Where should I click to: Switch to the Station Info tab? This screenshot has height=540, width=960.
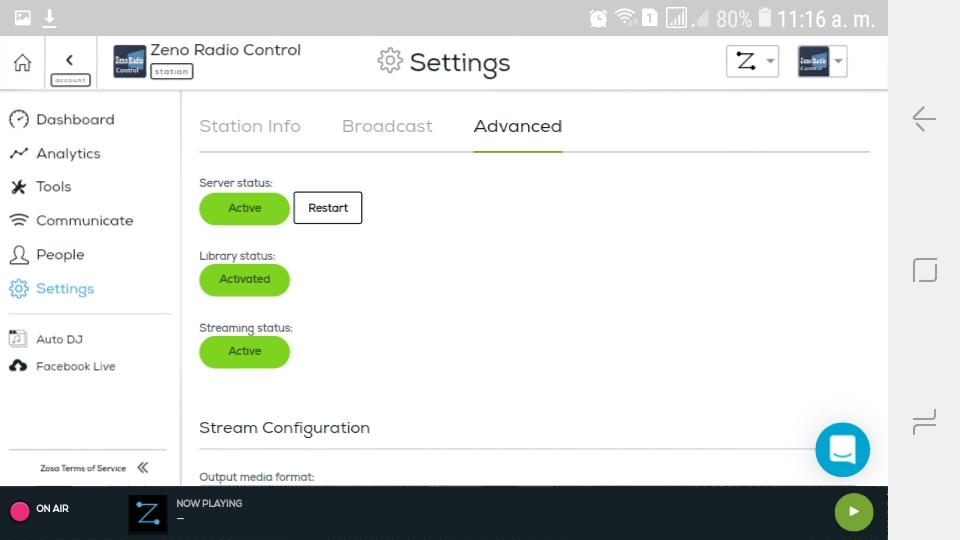(x=250, y=126)
